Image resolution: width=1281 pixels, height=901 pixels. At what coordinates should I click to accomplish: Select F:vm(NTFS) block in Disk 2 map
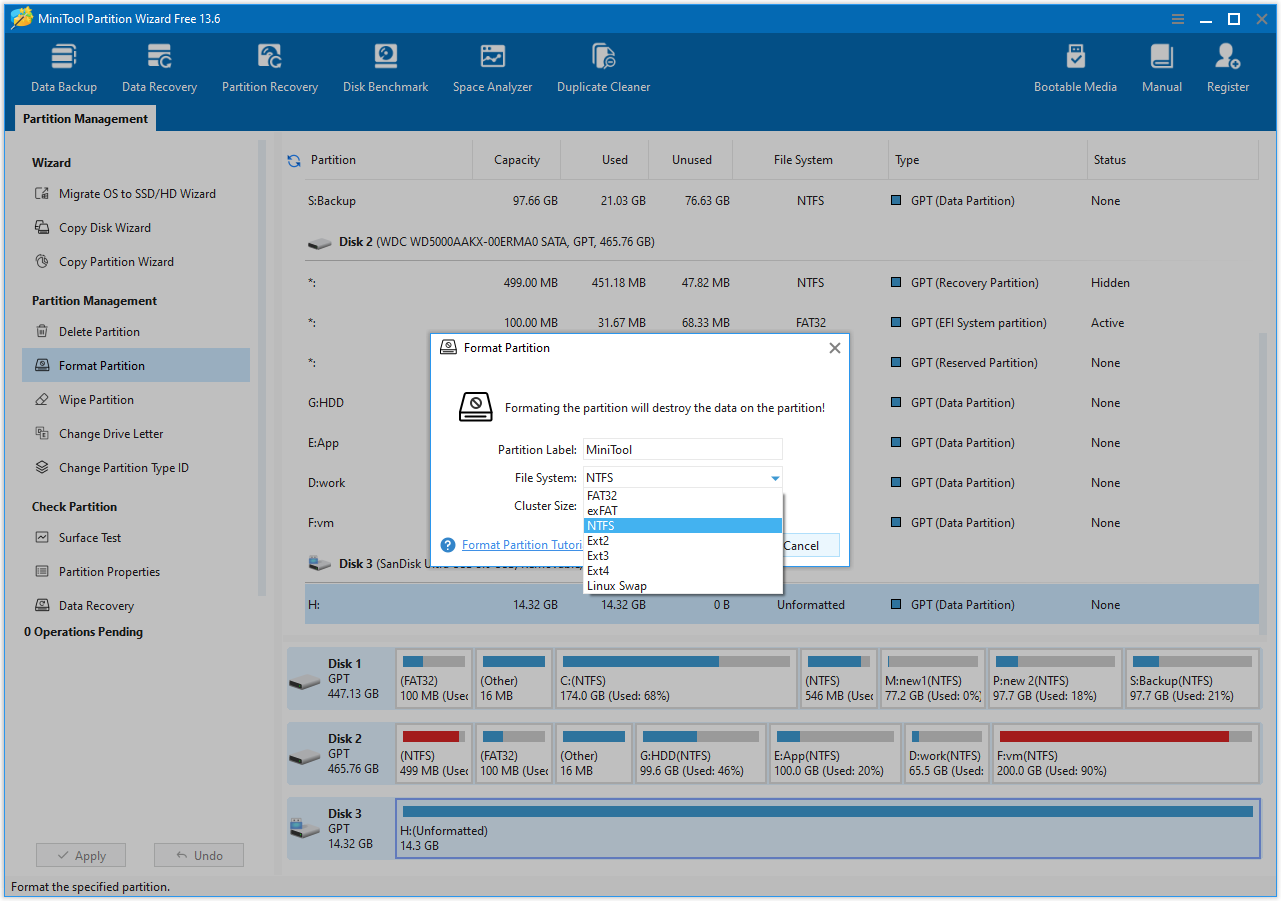click(x=1125, y=754)
